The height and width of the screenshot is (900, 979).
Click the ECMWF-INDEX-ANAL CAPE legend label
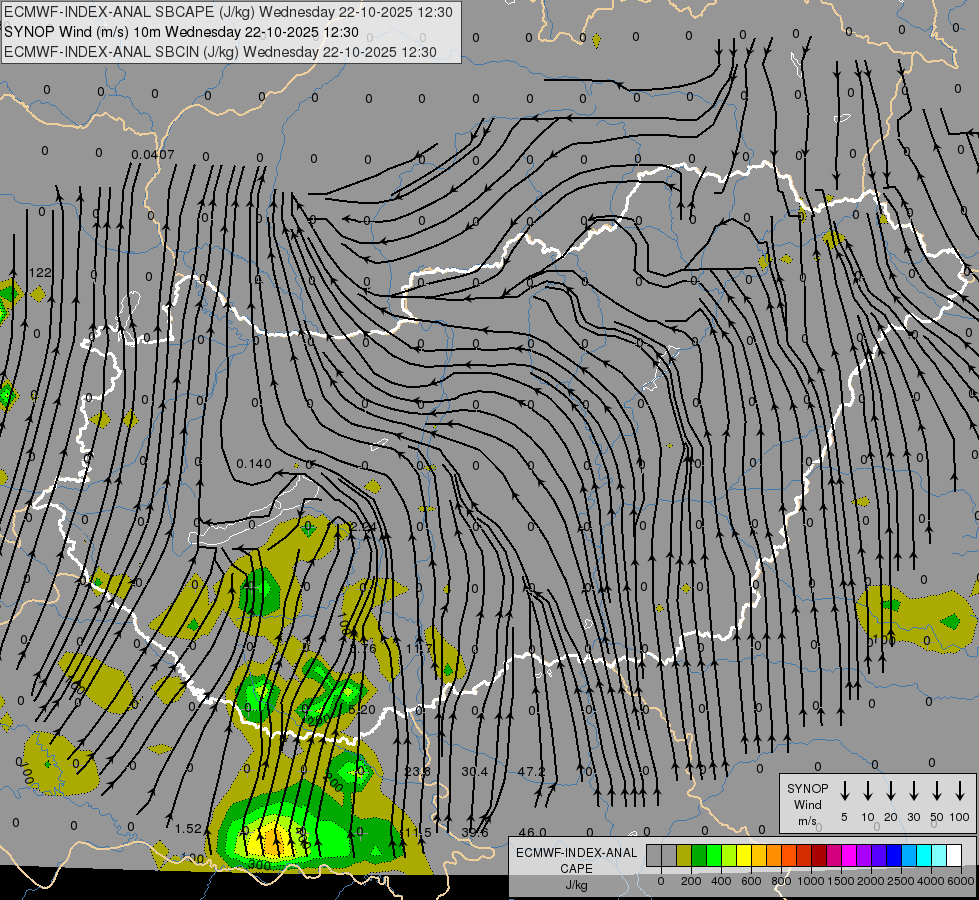point(576,860)
